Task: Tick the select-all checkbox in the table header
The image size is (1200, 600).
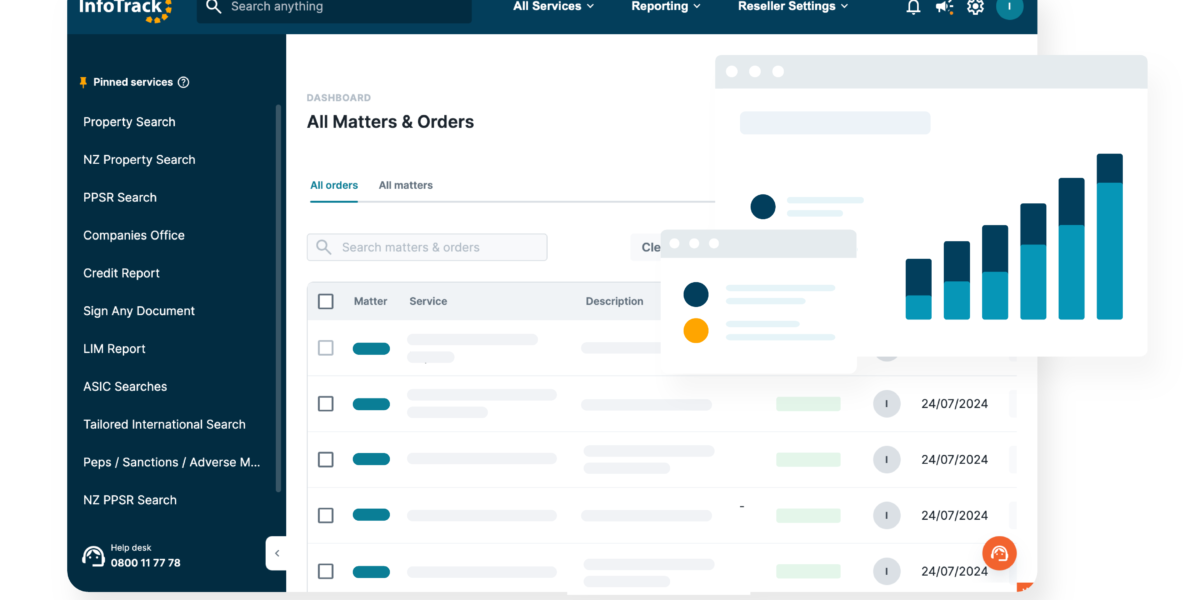Action: (325, 301)
